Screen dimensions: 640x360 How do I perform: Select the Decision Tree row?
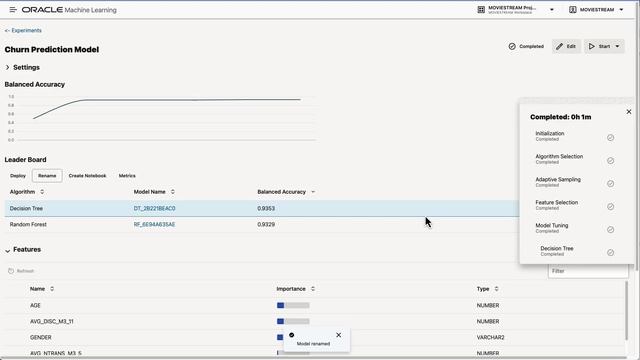pyautogui.click(x=262, y=209)
